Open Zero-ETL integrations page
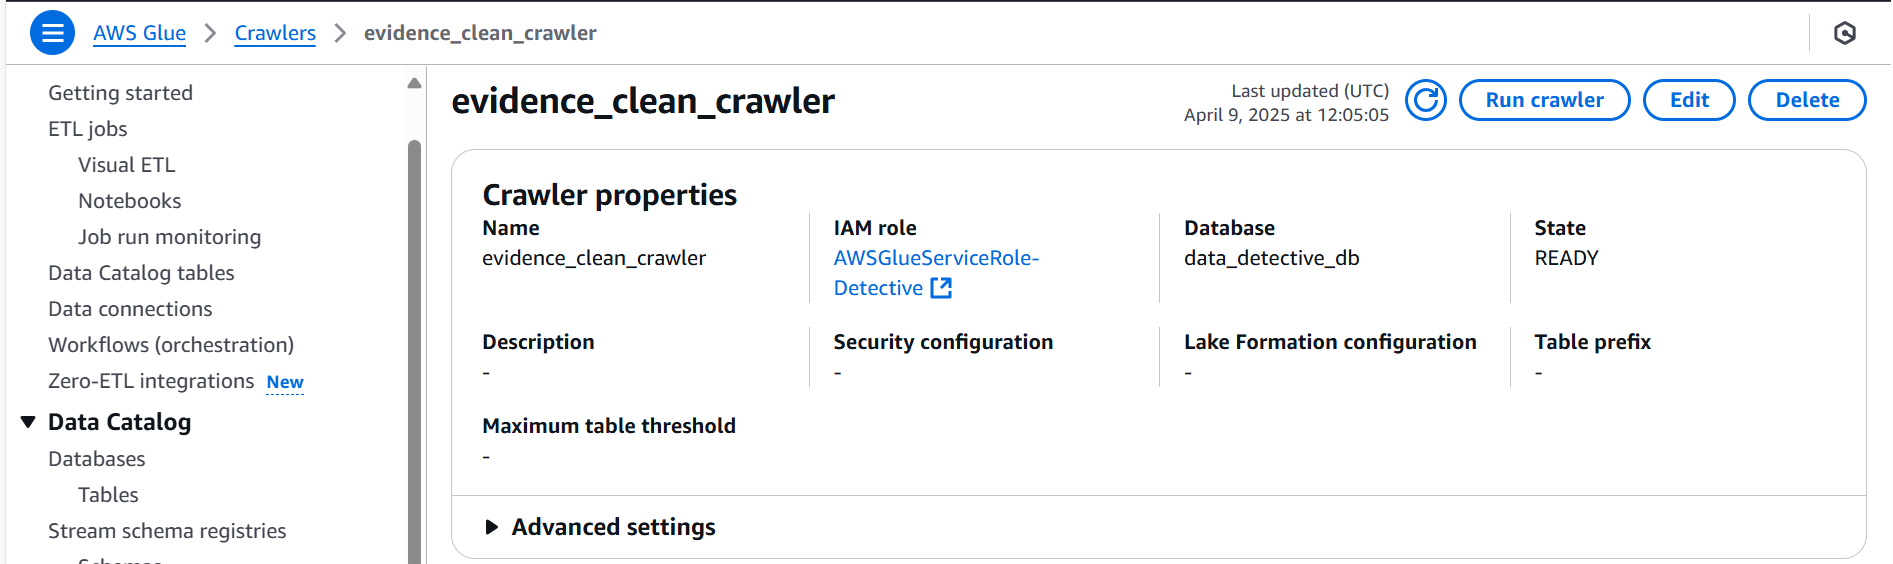Image resolution: width=1893 pixels, height=564 pixels. [x=151, y=381]
